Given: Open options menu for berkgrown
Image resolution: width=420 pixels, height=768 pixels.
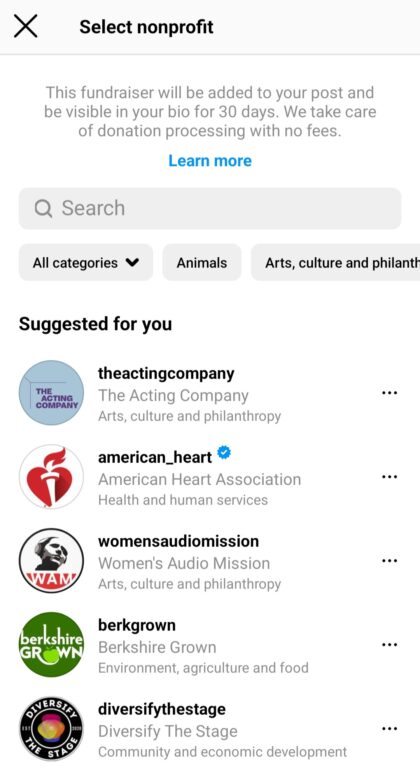Looking at the screenshot, I should pyautogui.click(x=389, y=645).
